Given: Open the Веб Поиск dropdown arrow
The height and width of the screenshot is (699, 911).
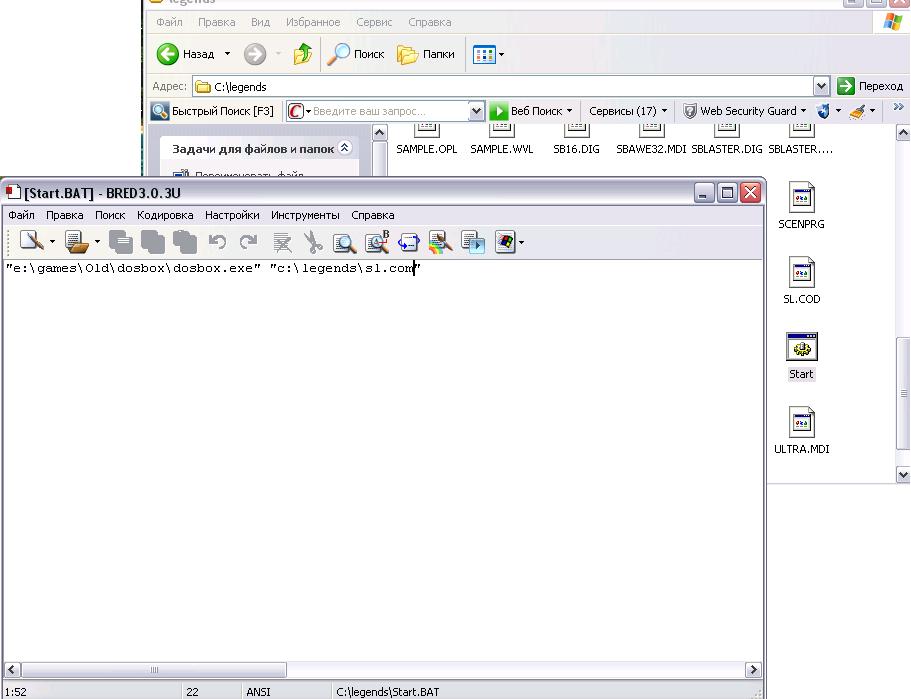Looking at the screenshot, I should pos(569,111).
